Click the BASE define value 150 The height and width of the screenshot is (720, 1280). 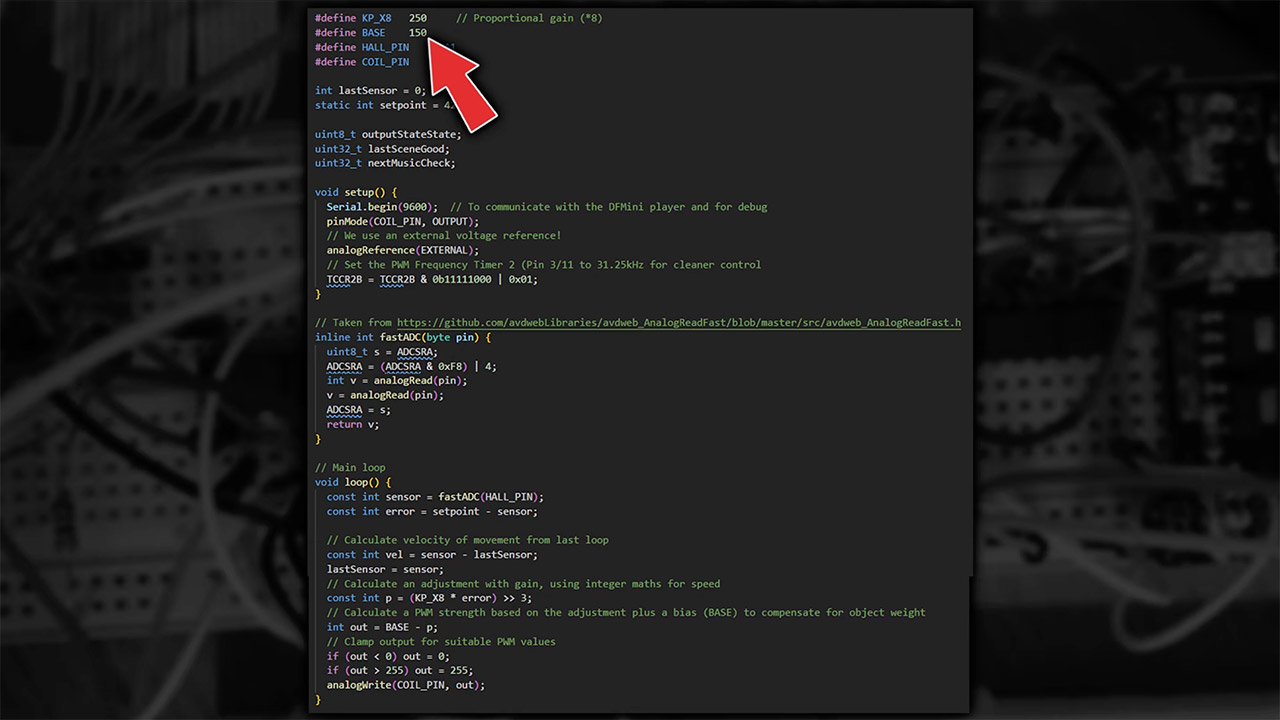click(x=417, y=33)
